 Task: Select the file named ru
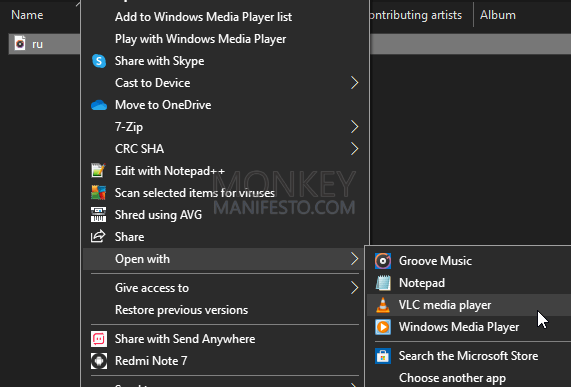[x=38, y=44]
